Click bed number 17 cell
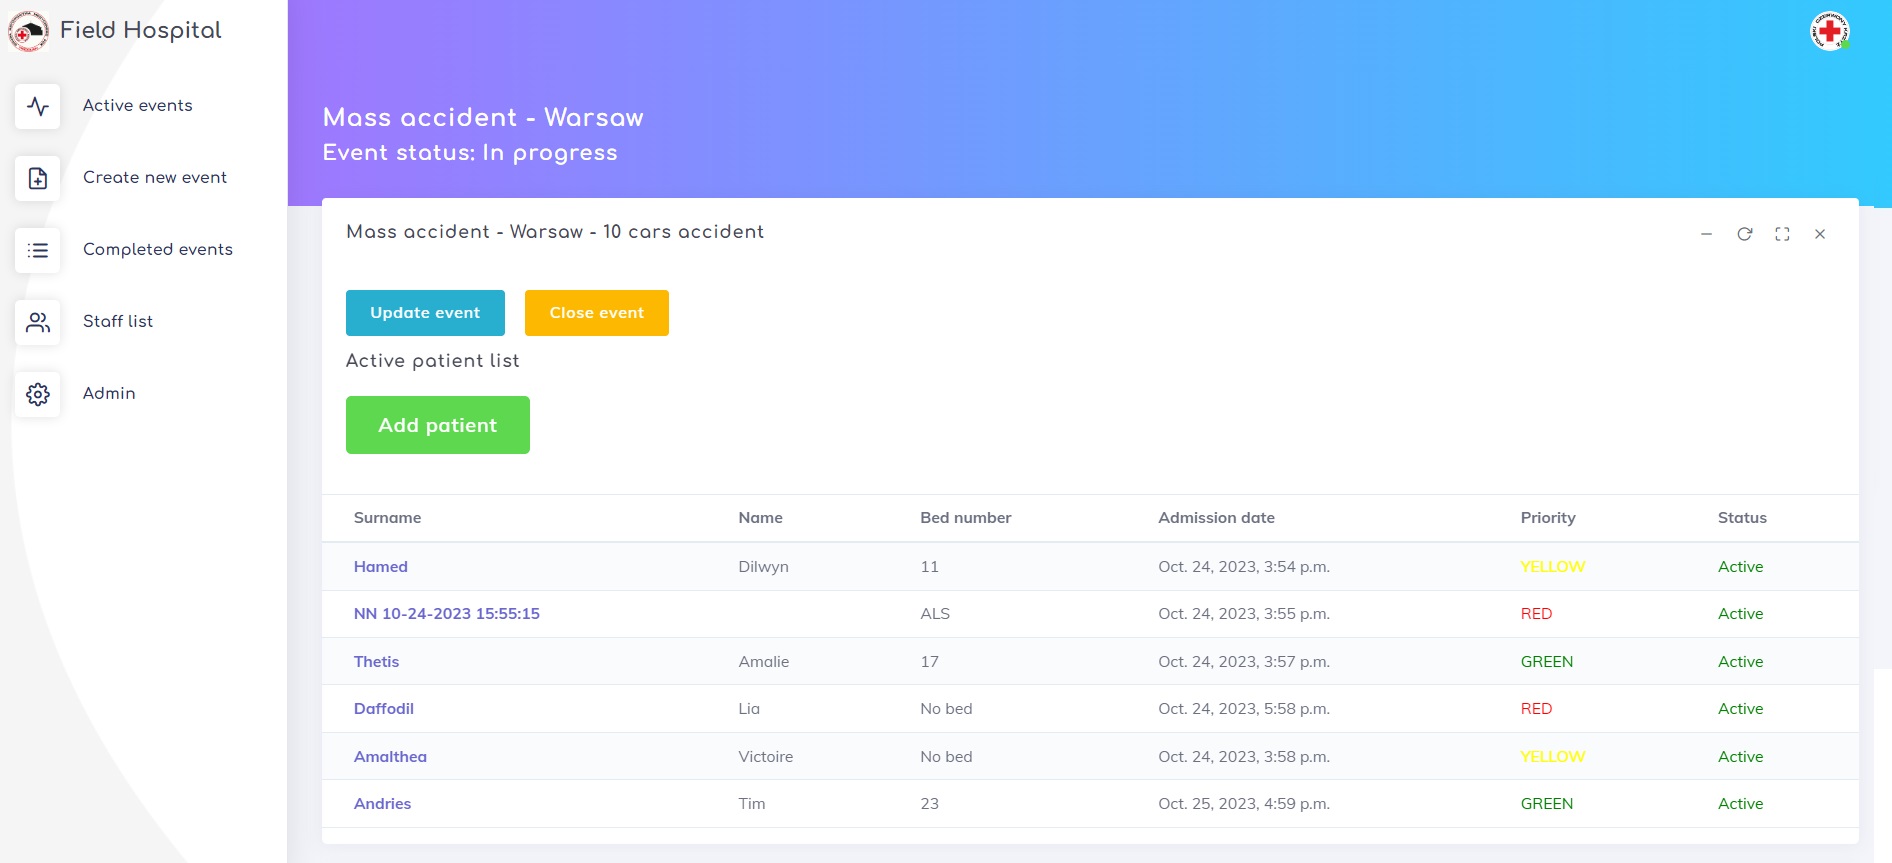Viewport: 1892px width, 863px height. pos(929,662)
